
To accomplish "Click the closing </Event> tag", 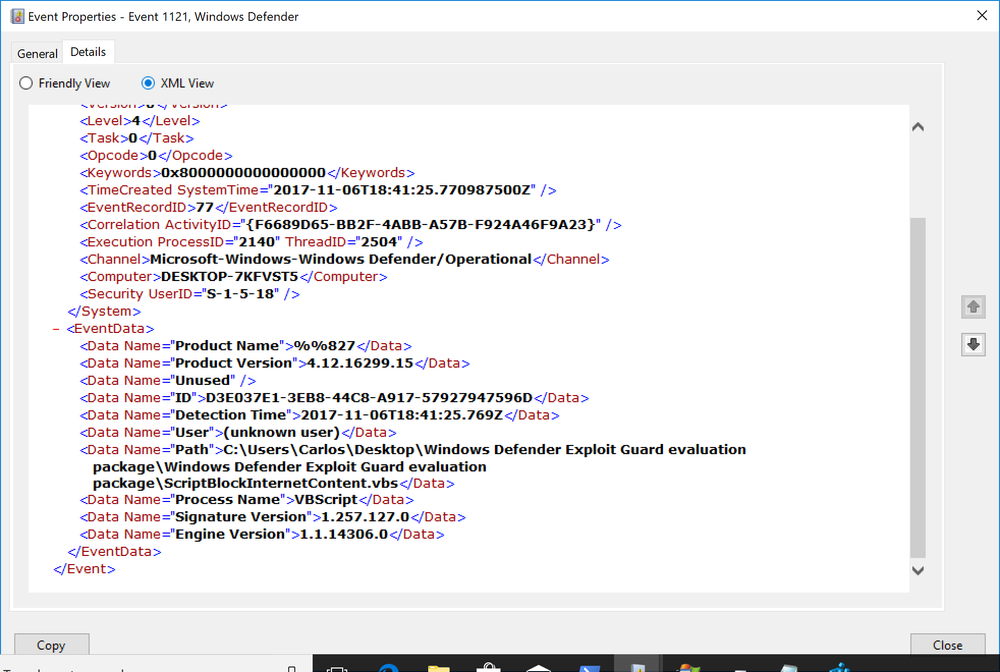I will click(x=85, y=569).
